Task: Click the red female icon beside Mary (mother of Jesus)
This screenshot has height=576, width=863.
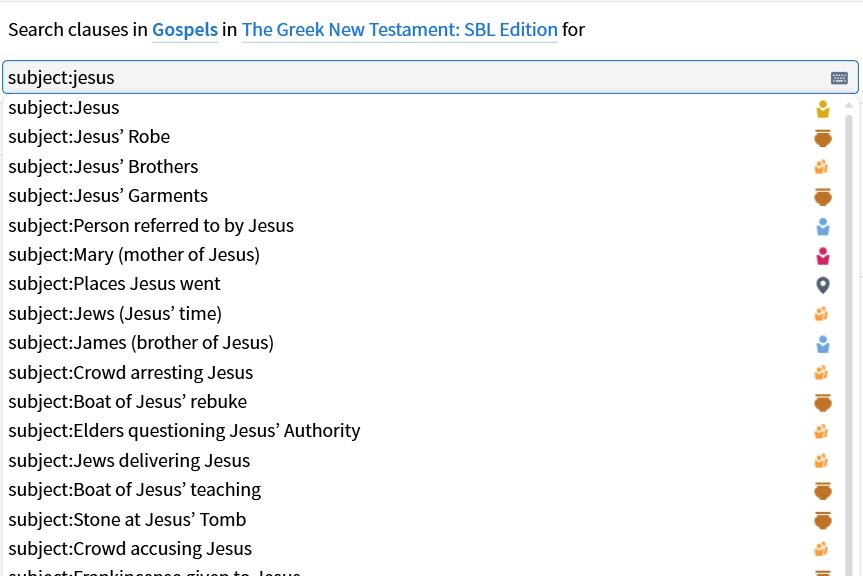Action: 823,256
